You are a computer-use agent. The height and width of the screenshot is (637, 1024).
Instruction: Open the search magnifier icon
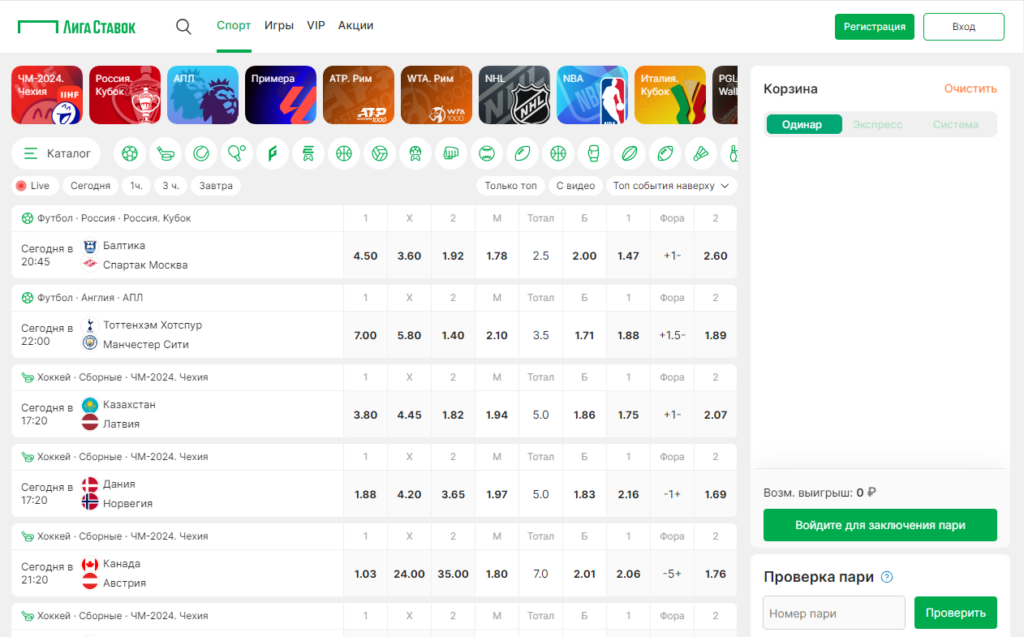184,26
